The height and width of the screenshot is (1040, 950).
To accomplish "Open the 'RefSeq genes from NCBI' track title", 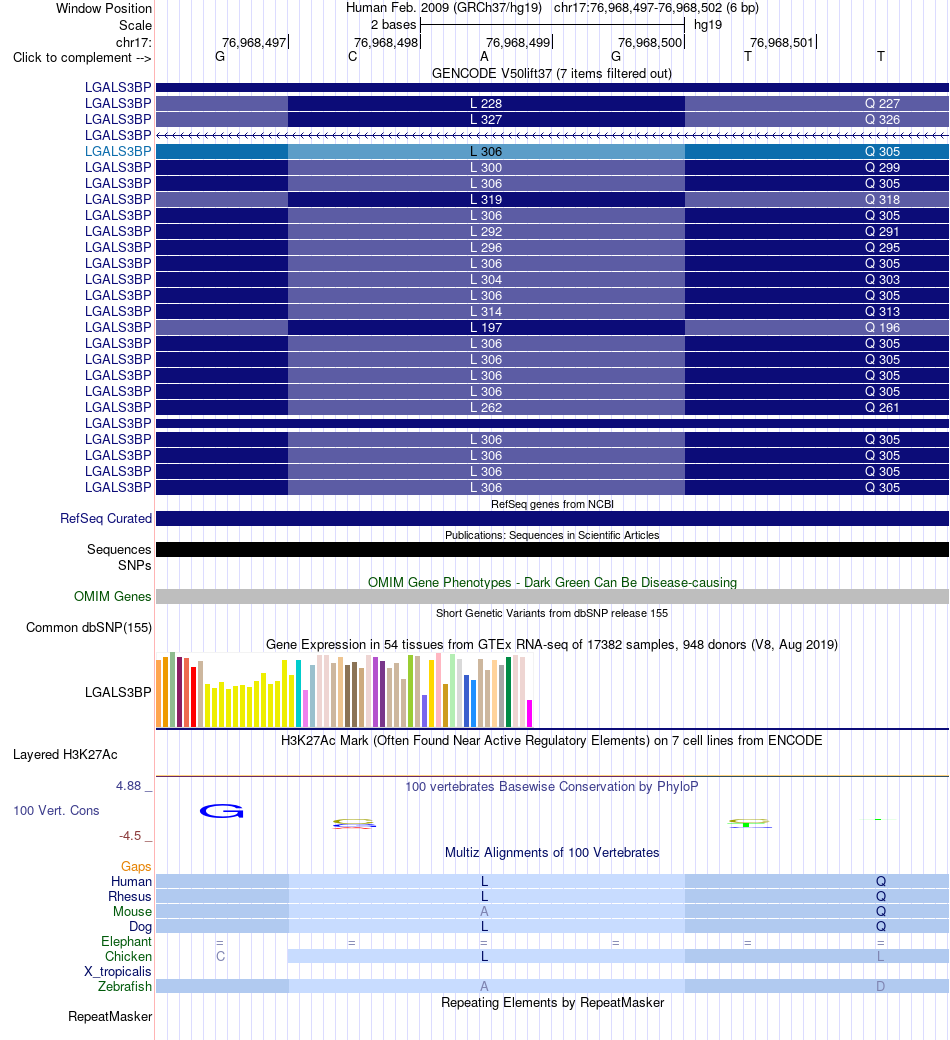I will click(552, 504).
